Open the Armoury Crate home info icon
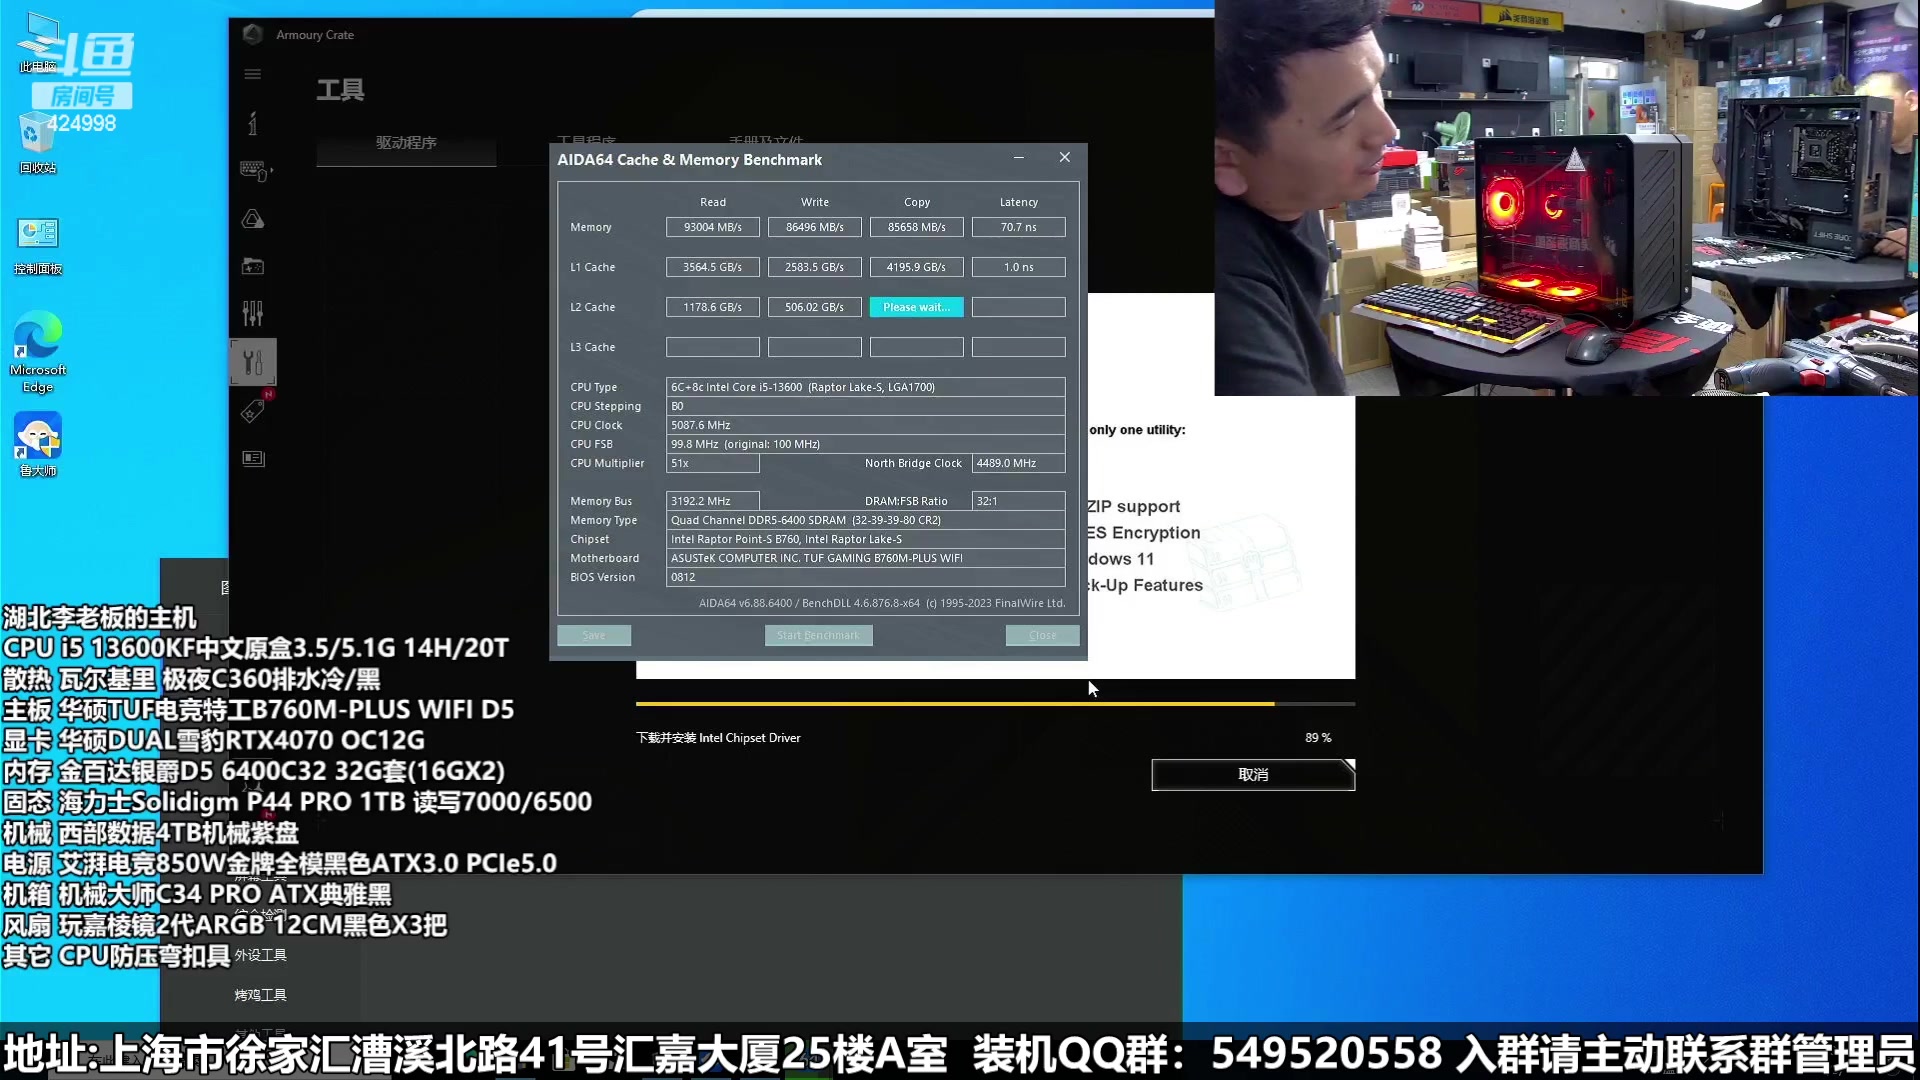The width and height of the screenshot is (1920, 1080). click(252, 123)
